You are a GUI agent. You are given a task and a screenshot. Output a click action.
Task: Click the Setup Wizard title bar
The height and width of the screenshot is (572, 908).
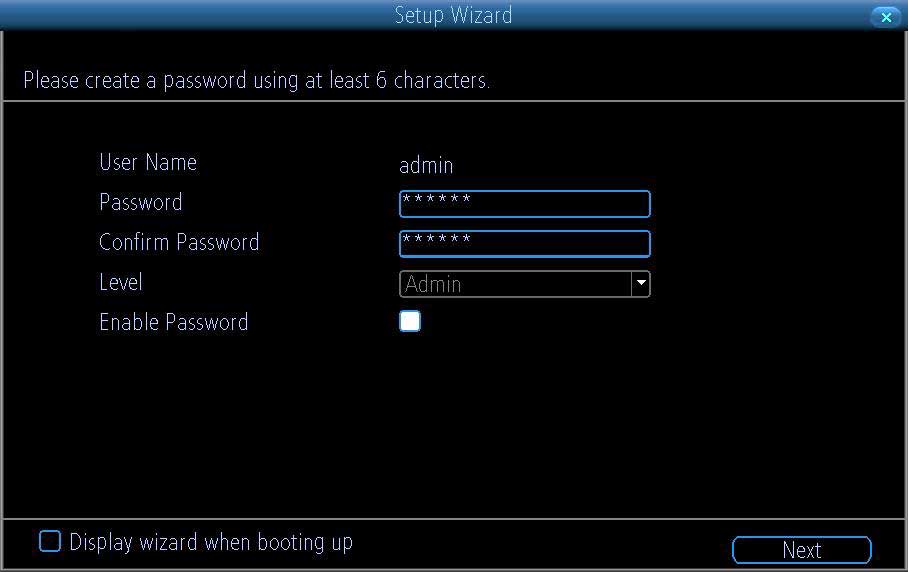(x=453, y=15)
